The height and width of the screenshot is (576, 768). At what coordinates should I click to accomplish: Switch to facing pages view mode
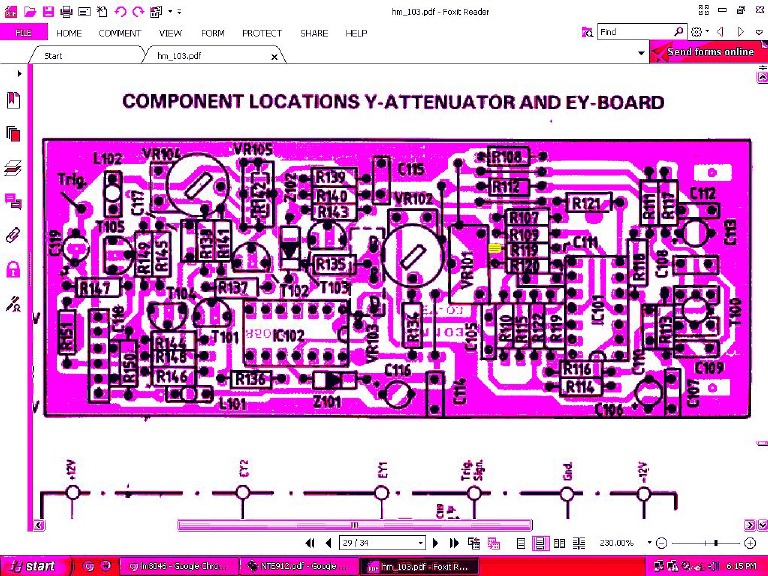click(x=559, y=543)
